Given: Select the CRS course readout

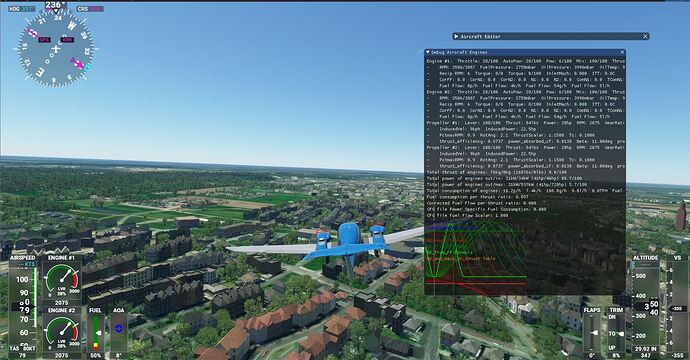Looking at the screenshot, I should click(90, 8).
